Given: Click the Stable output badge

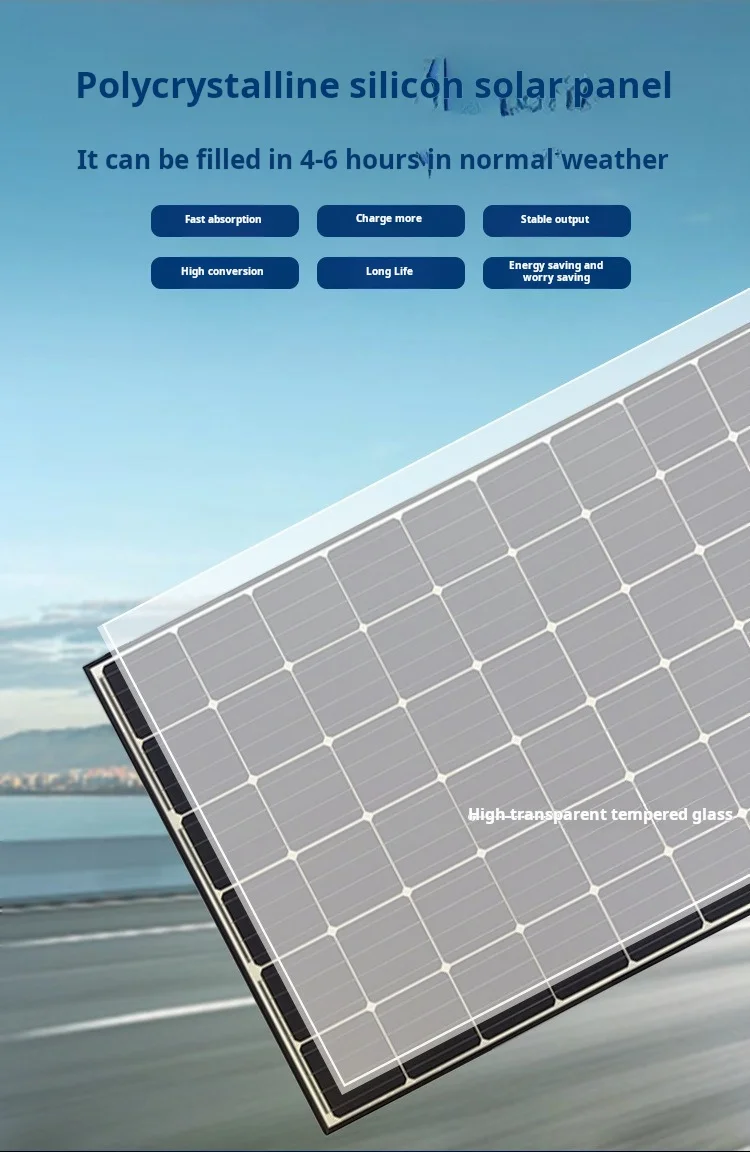Looking at the screenshot, I should pos(557,220).
